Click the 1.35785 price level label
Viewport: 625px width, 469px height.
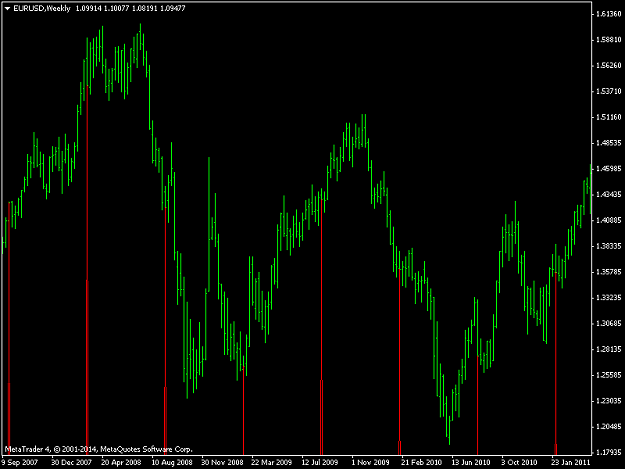[x=609, y=272]
